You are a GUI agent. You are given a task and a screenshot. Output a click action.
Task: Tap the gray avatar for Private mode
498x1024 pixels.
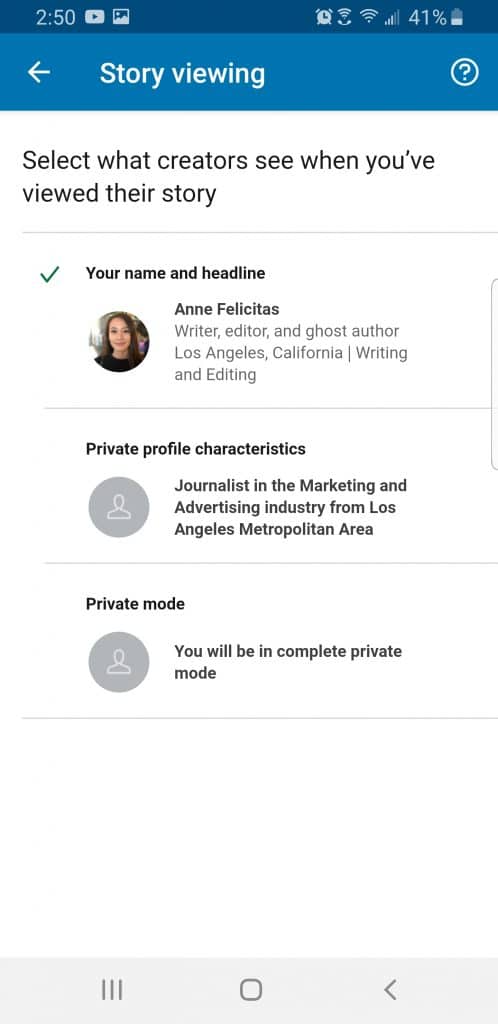point(119,662)
